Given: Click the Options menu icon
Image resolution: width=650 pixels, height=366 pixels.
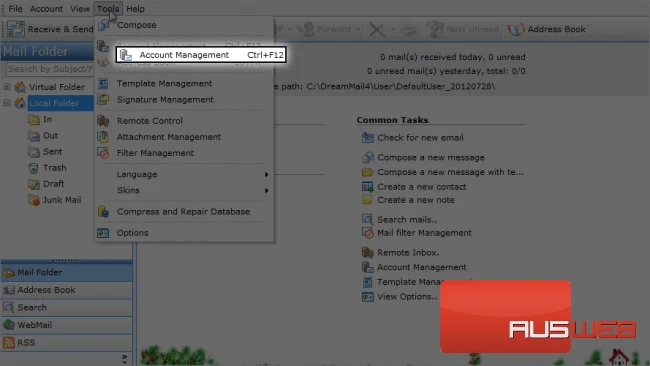Looking at the screenshot, I should (x=103, y=233).
